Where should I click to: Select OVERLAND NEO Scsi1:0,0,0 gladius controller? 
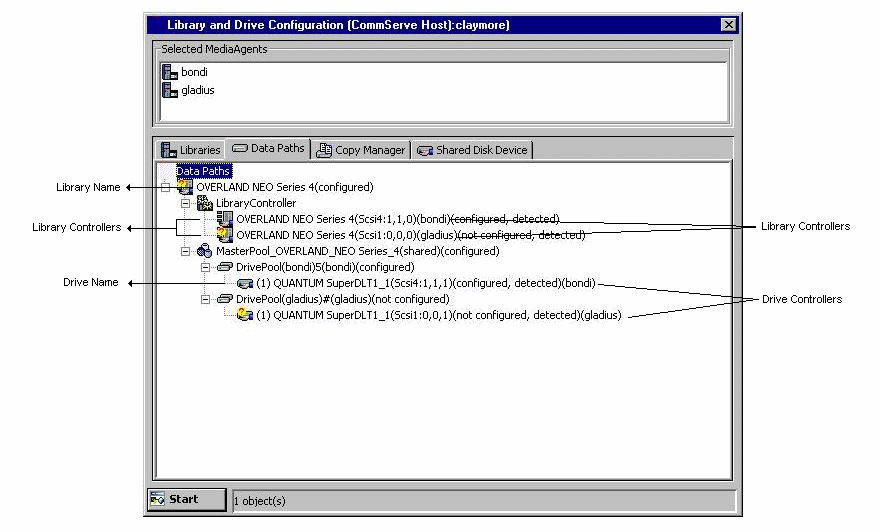pyautogui.click(x=411, y=235)
